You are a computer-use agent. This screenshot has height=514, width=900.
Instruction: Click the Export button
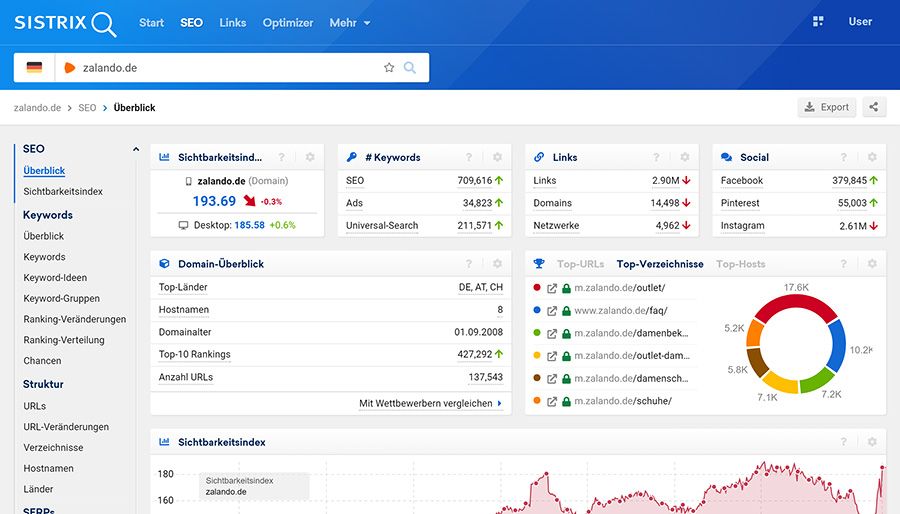point(826,107)
